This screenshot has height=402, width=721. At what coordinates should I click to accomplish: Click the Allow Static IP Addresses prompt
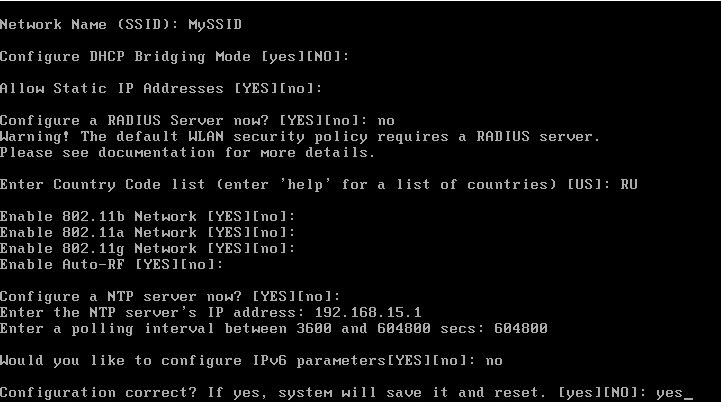(x=161, y=88)
